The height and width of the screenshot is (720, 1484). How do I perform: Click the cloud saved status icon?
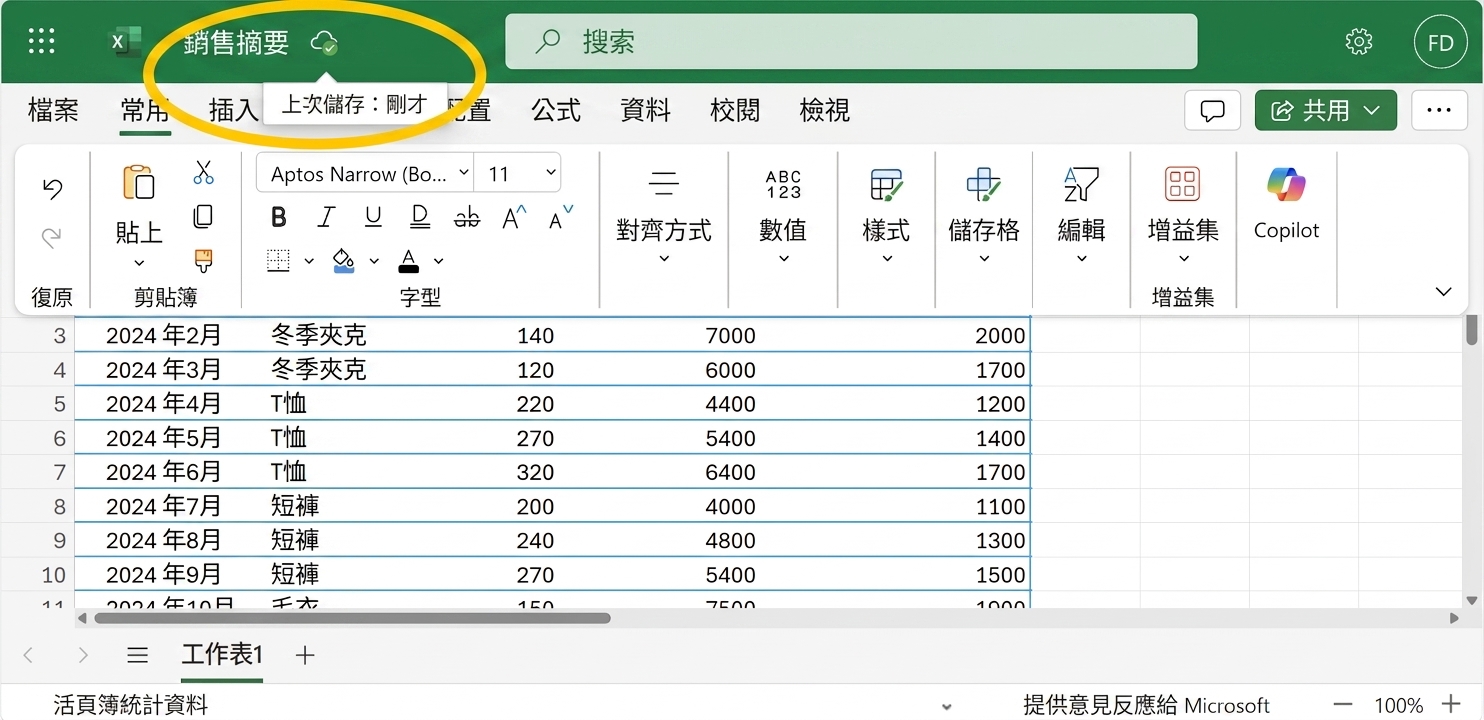click(324, 42)
